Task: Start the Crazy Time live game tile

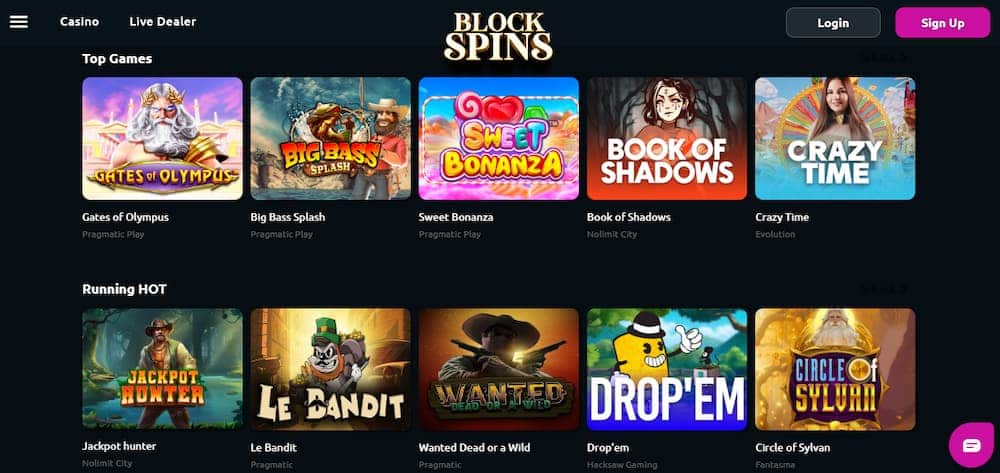Action: (835, 138)
